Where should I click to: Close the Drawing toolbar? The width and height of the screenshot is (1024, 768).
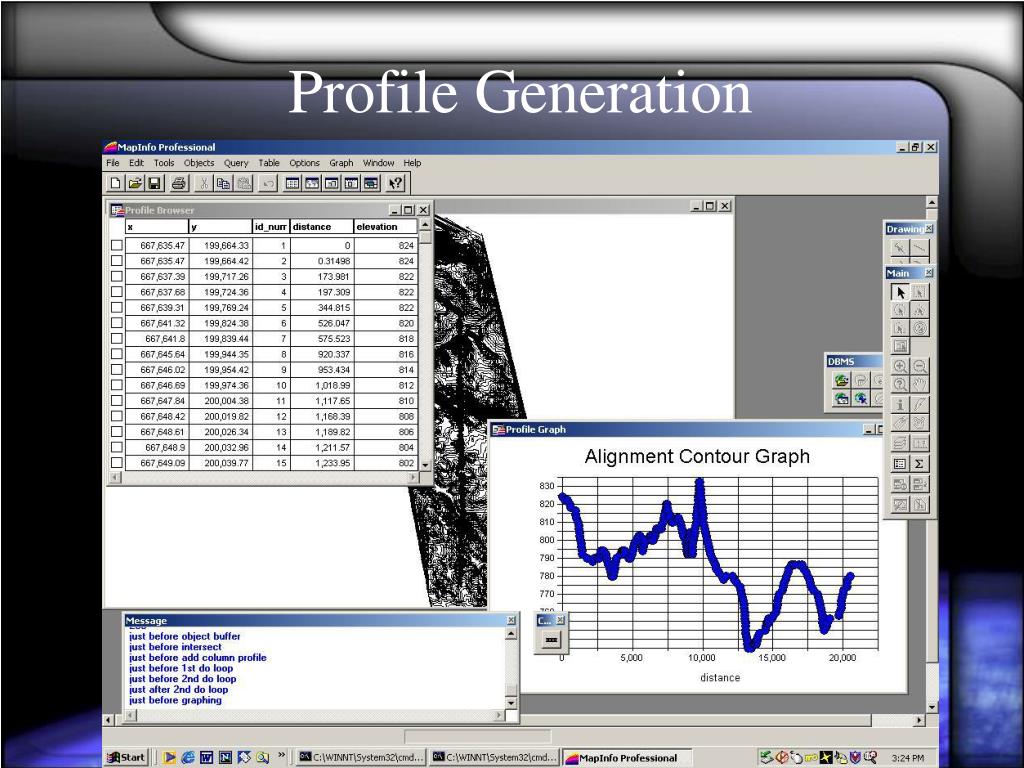tap(929, 229)
